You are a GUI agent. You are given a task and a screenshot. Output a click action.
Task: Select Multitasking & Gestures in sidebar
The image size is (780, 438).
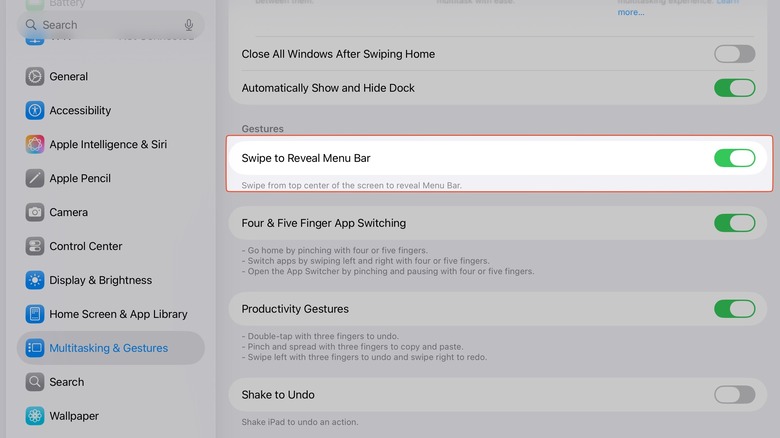(110, 348)
